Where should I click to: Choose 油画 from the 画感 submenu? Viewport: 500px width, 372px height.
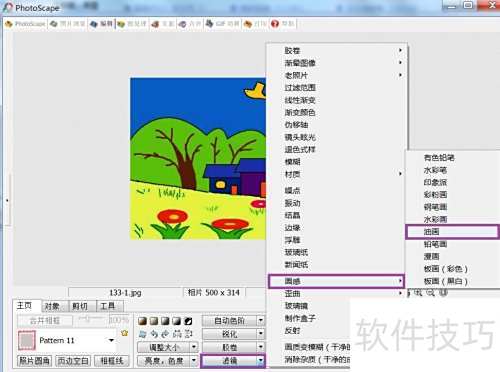point(452,232)
